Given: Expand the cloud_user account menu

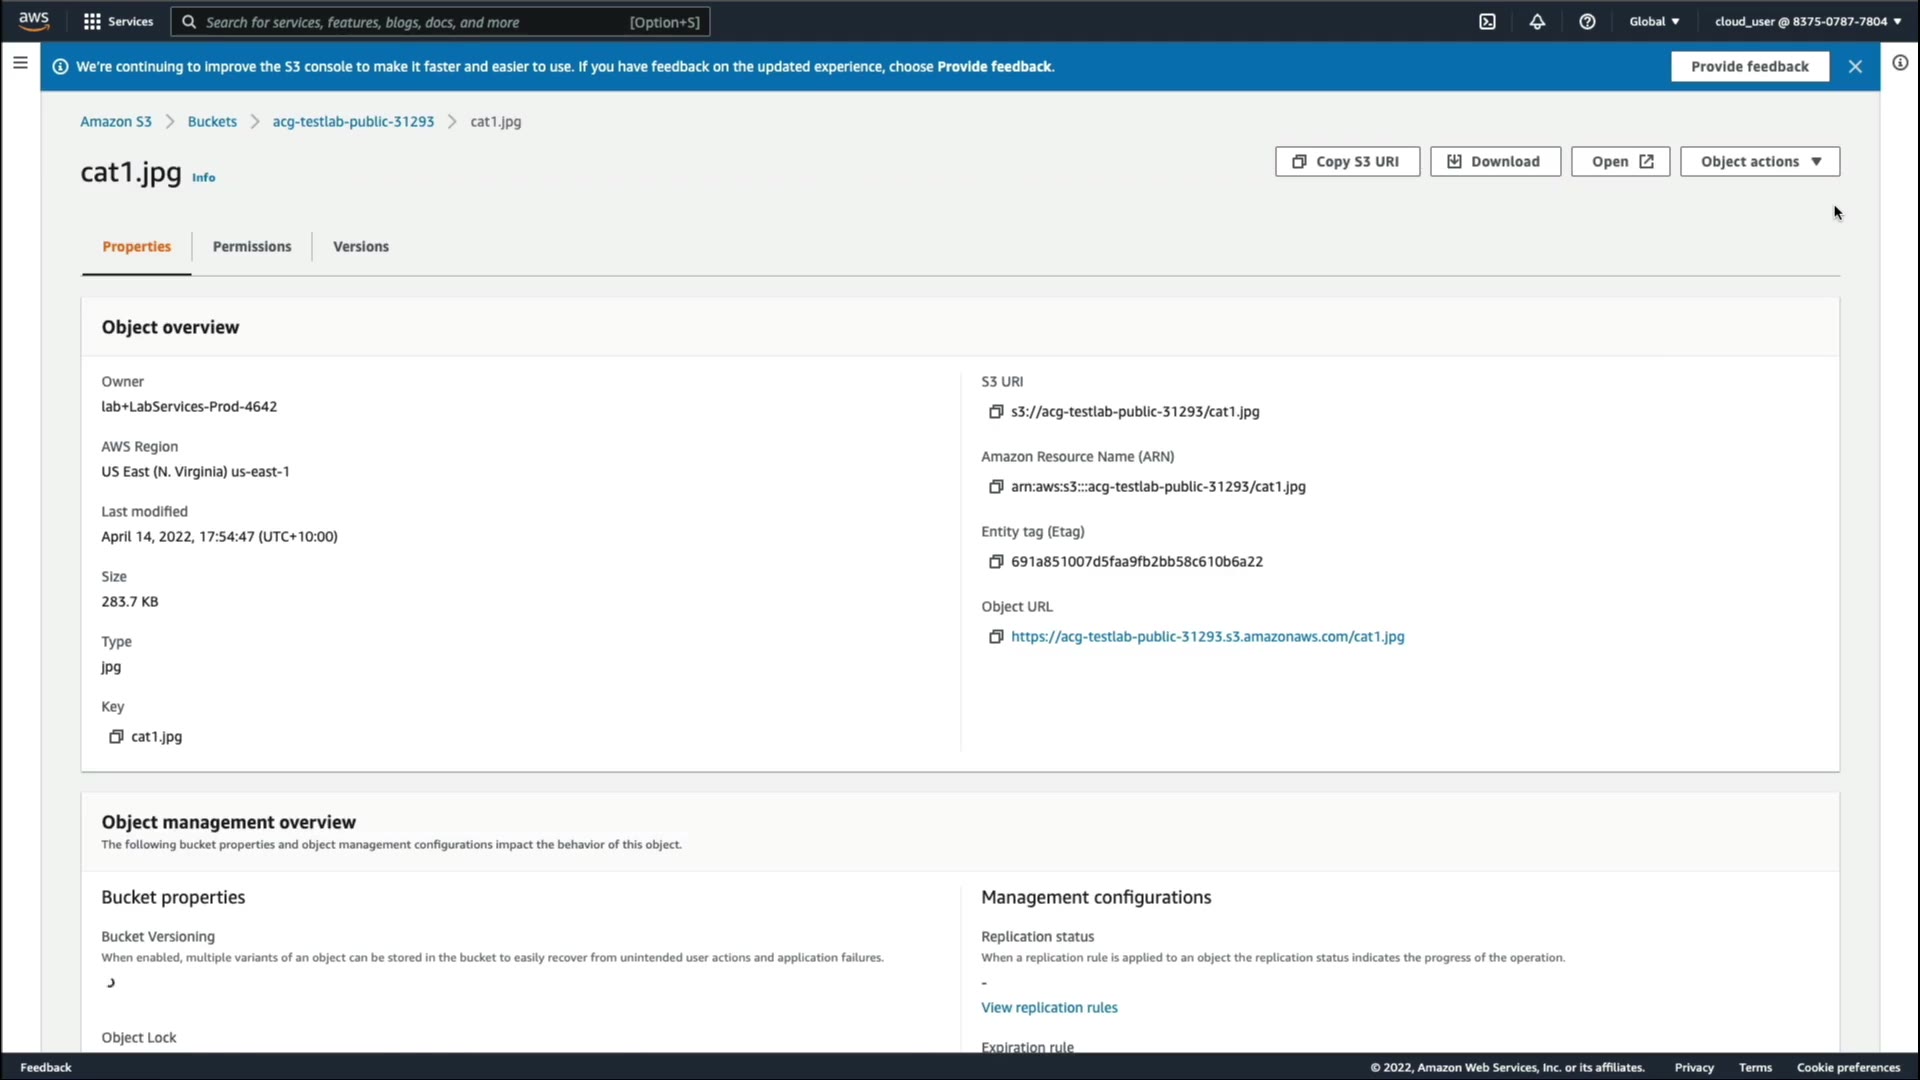Looking at the screenshot, I should click(x=1807, y=21).
